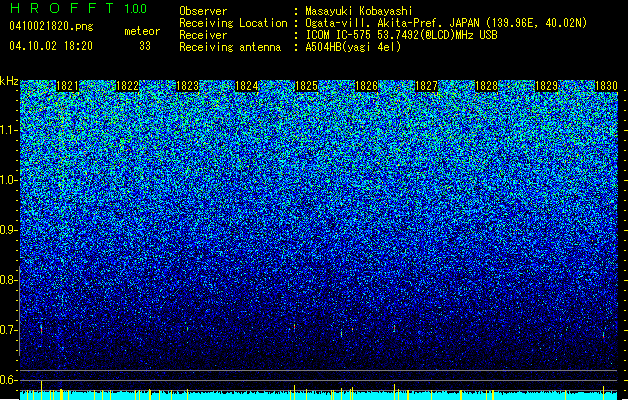Click the HROFFT 1.00 title text
629x400 pixels.
pyautogui.click(x=79, y=8)
